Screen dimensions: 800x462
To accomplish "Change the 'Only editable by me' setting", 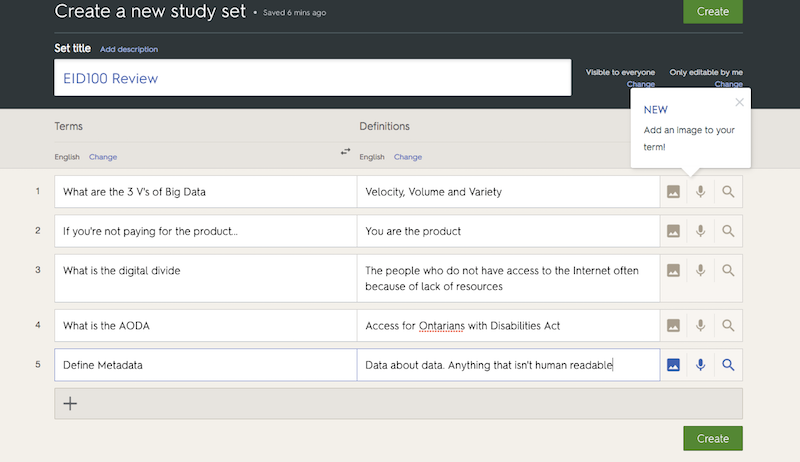I will pos(729,84).
